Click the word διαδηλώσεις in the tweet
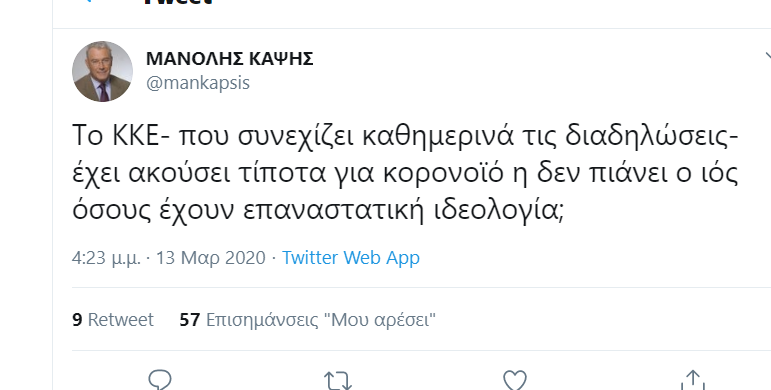Screen dimensions: 771x390 click(x=649, y=136)
